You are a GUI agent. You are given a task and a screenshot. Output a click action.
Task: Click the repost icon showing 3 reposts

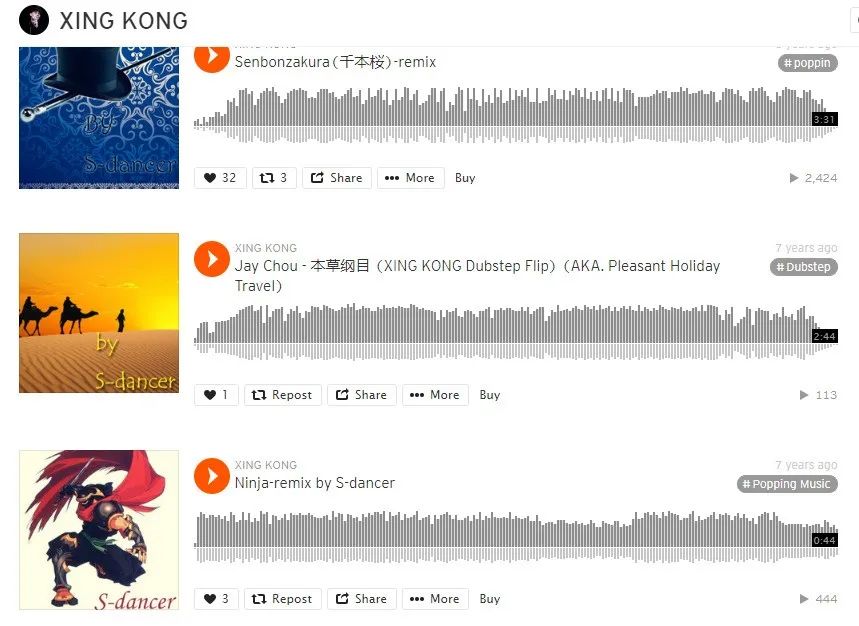274,178
